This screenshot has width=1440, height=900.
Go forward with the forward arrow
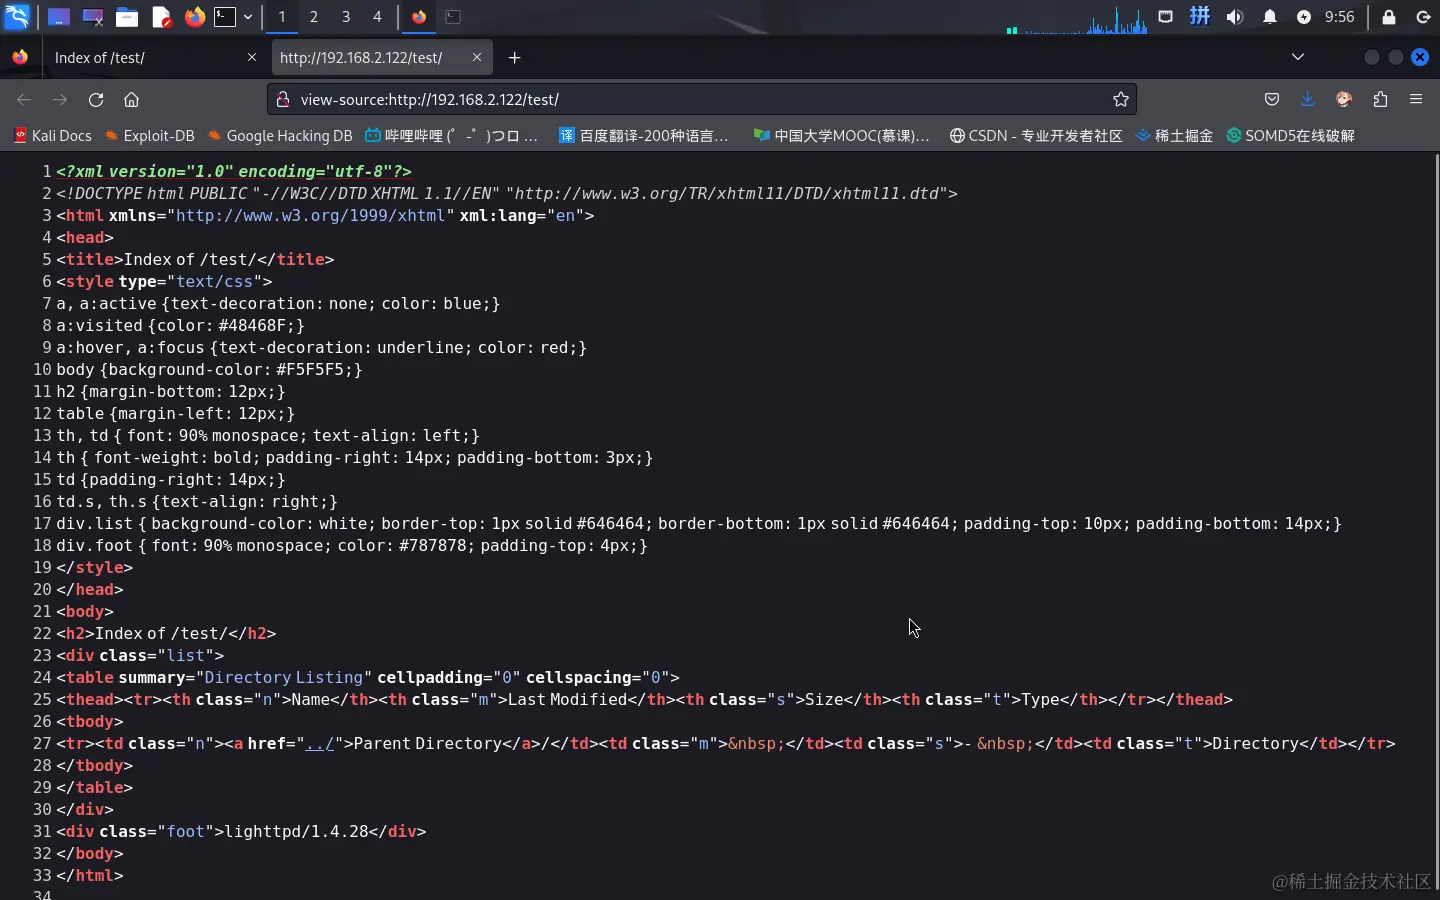coord(60,100)
